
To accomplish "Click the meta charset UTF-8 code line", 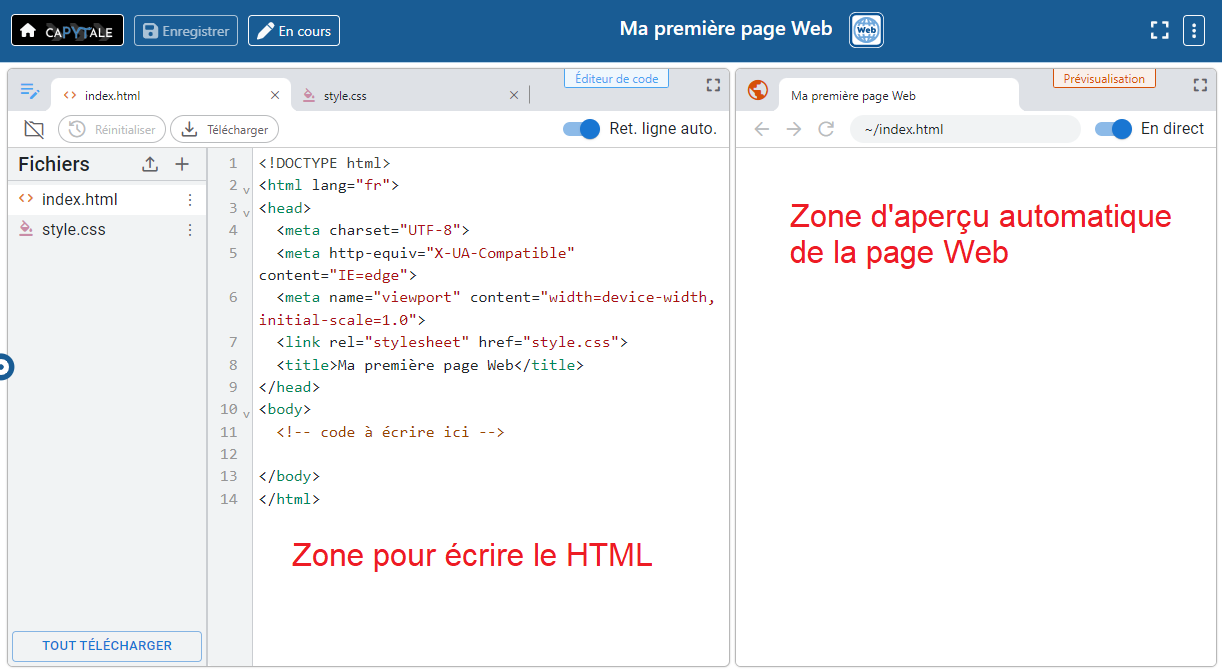I will click(x=373, y=230).
